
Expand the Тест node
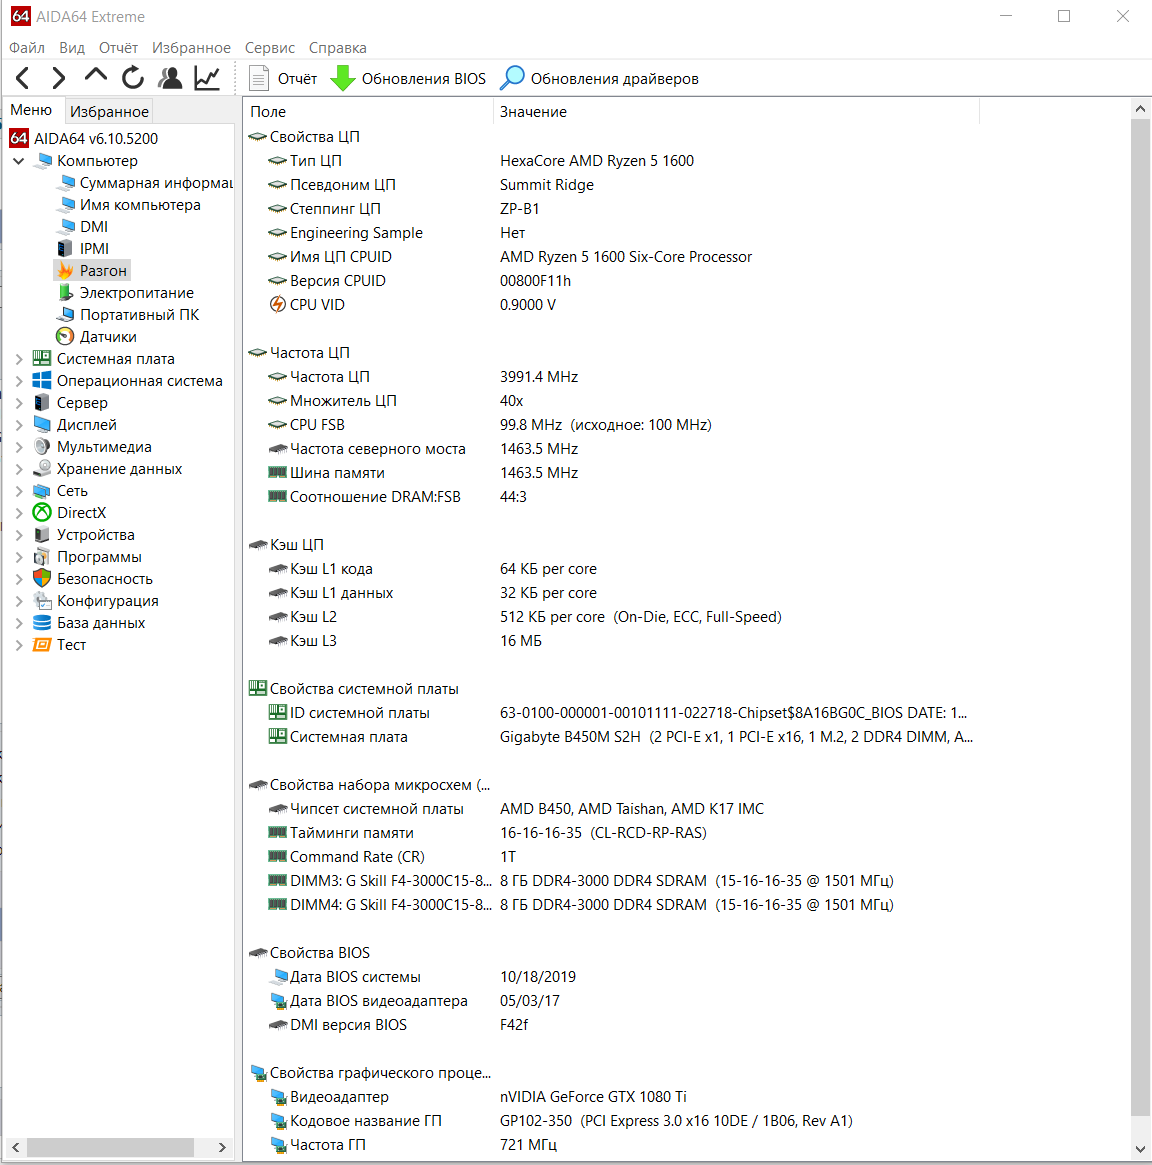[19, 645]
